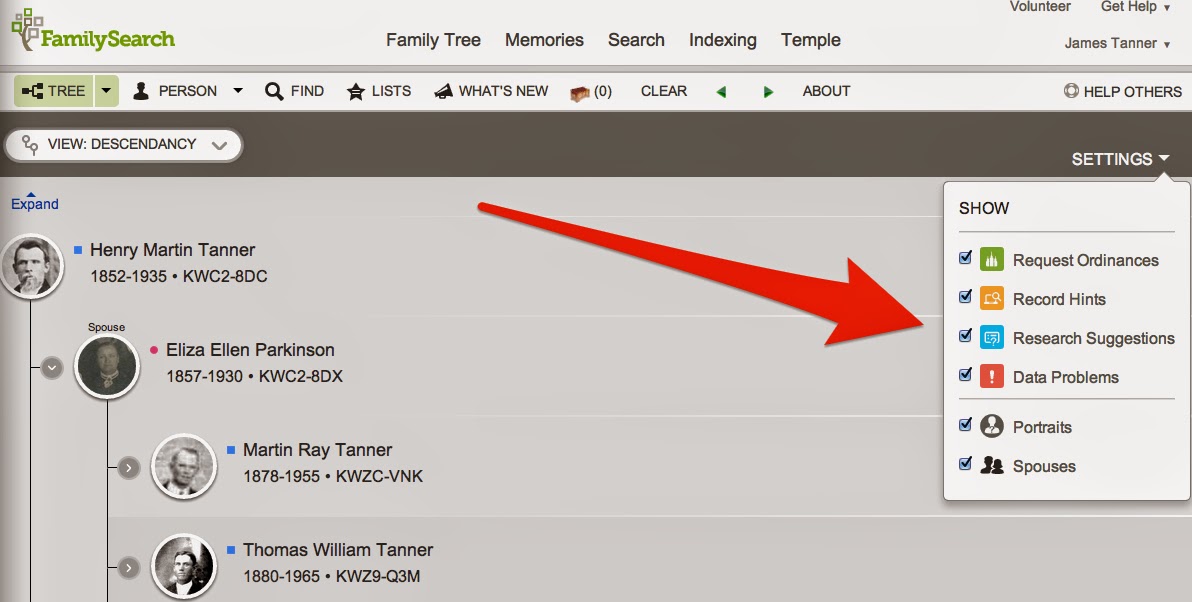Click the PERSON silhouette icon
1192x602 pixels.
(141, 91)
